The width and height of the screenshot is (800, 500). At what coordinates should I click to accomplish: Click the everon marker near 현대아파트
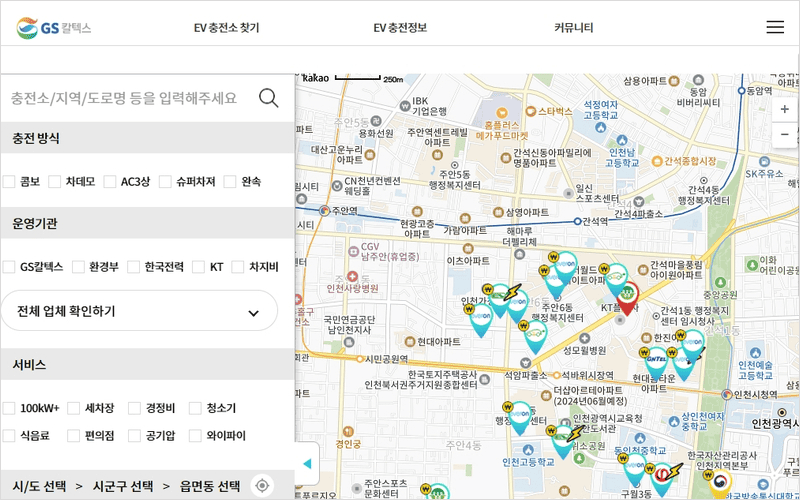(481, 320)
